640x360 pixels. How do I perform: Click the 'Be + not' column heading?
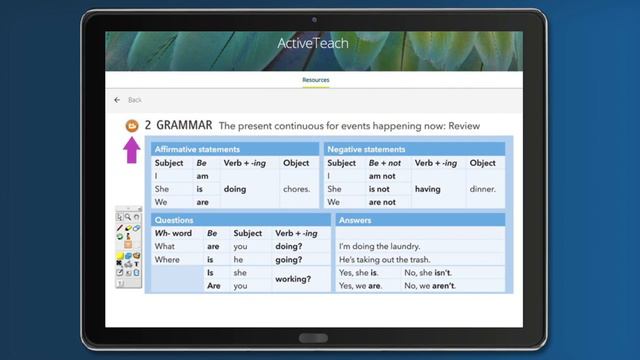384,163
